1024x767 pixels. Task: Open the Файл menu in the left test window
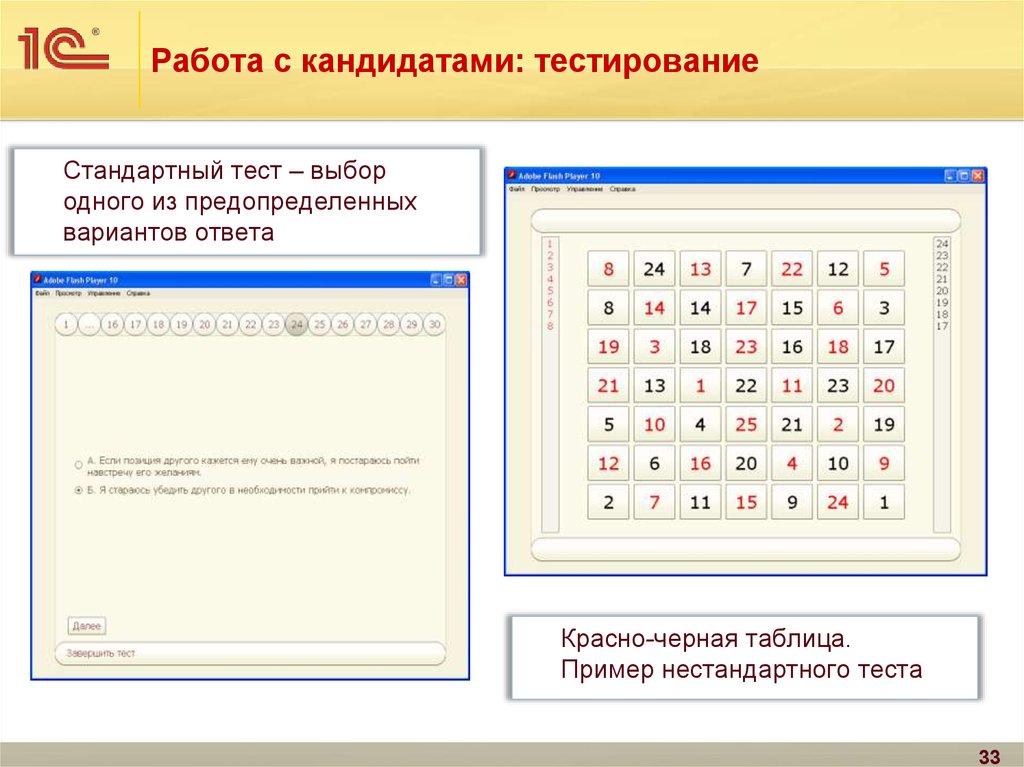pyautogui.click(x=42, y=294)
